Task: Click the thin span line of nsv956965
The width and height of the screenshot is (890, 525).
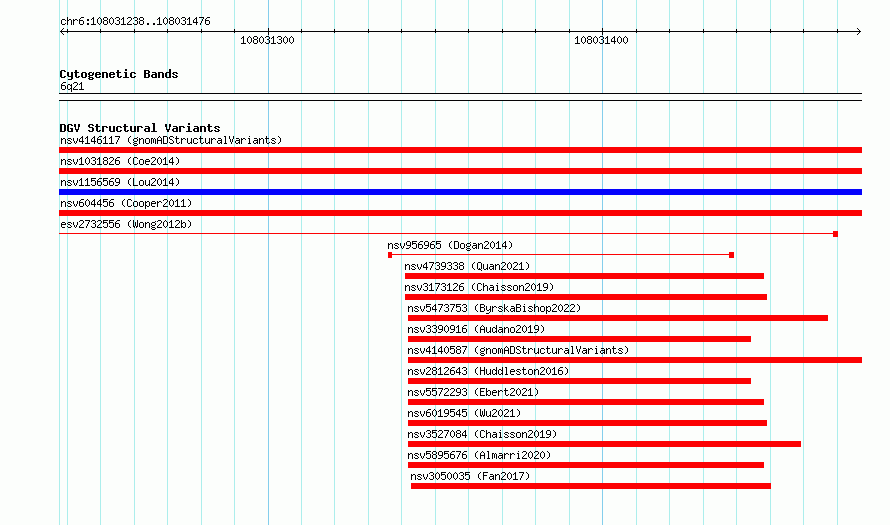Action: (561, 255)
